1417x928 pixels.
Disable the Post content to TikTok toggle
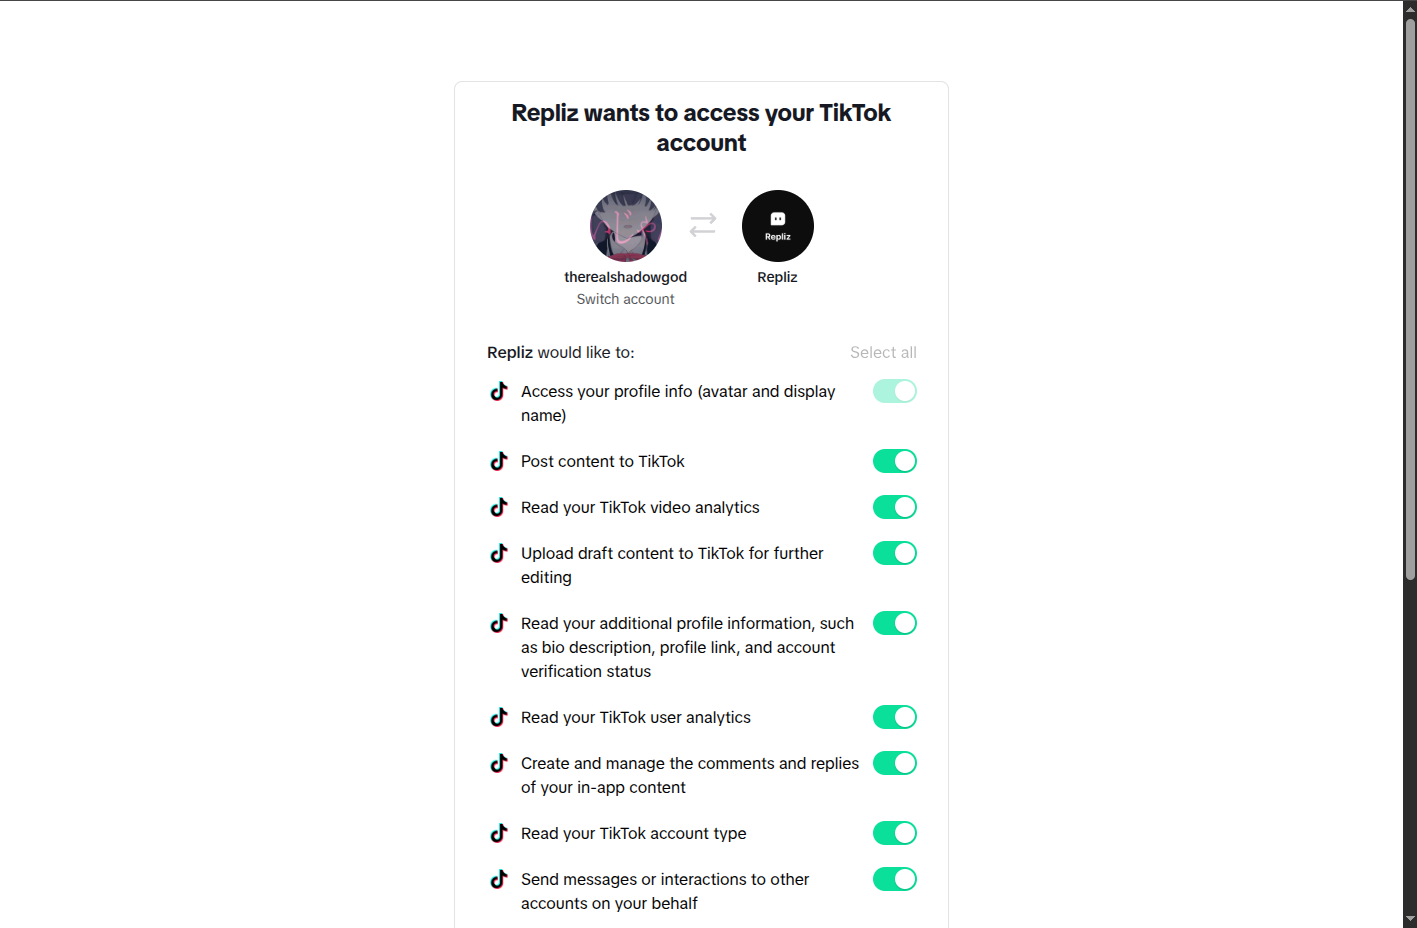click(x=894, y=461)
